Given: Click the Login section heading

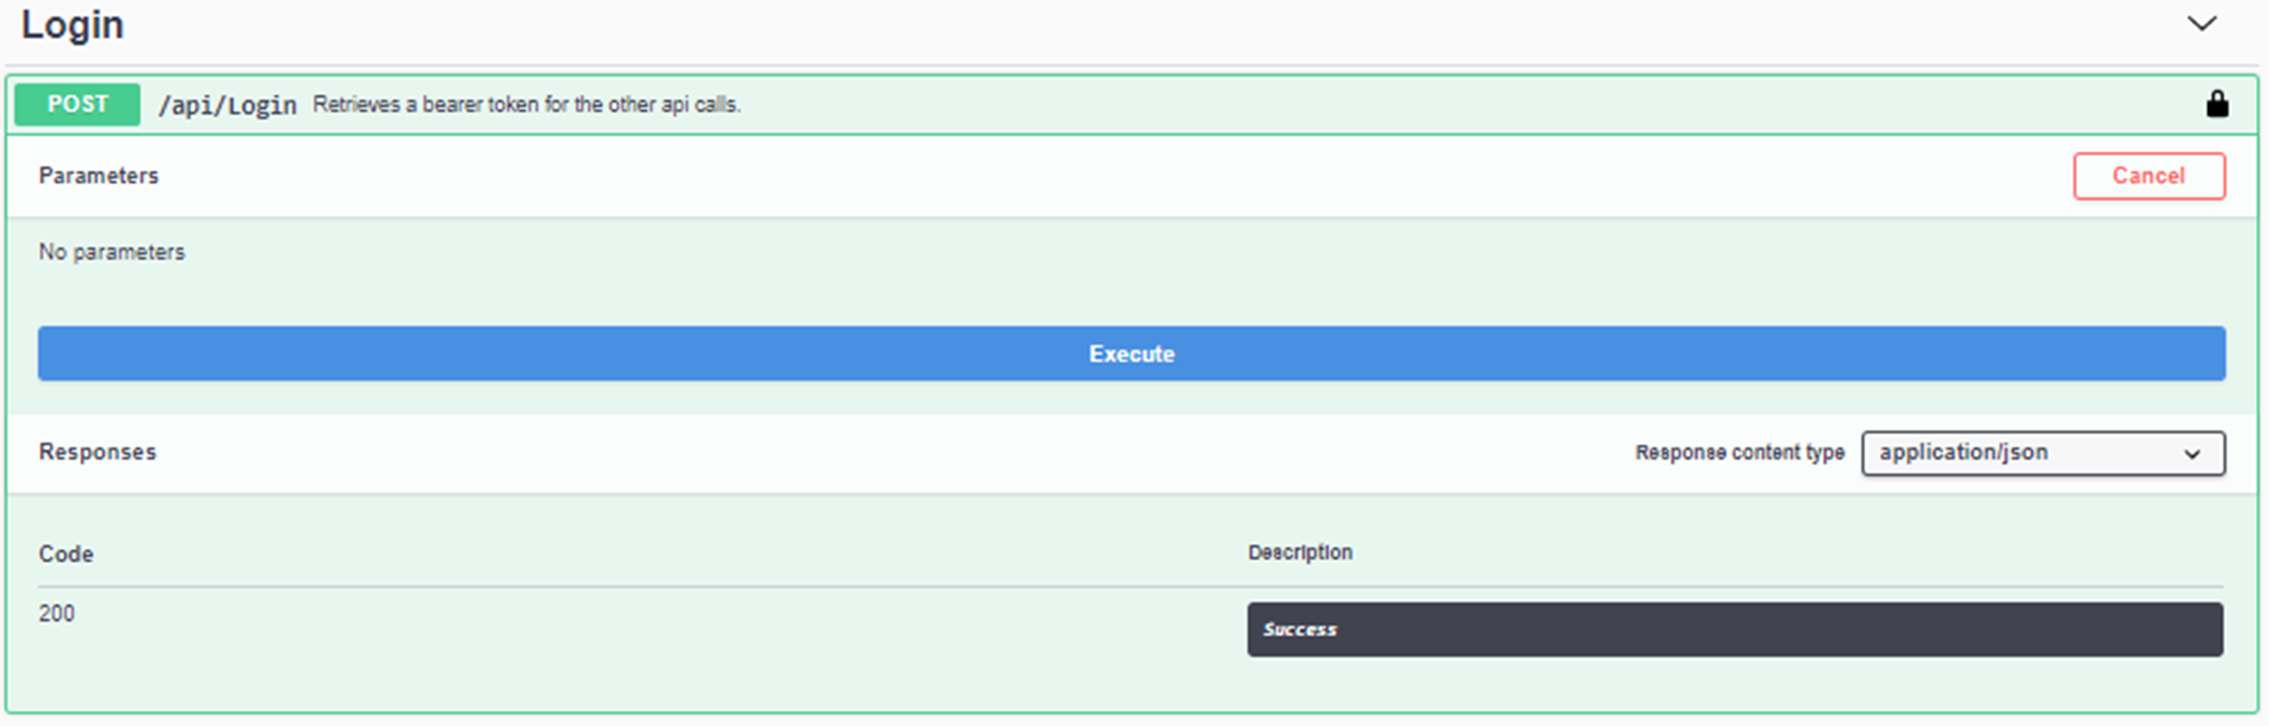Looking at the screenshot, I should point(72,25).
